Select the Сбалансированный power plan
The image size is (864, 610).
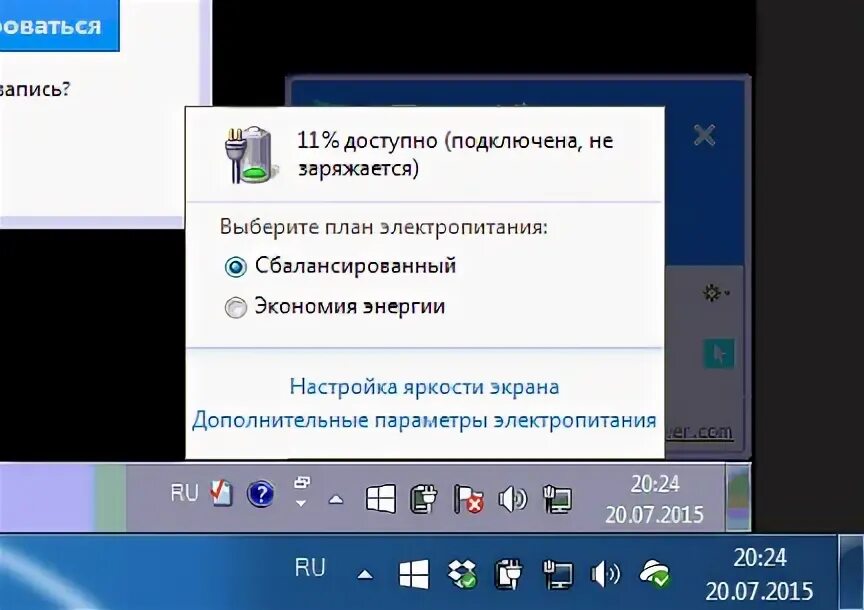point(356,265)
